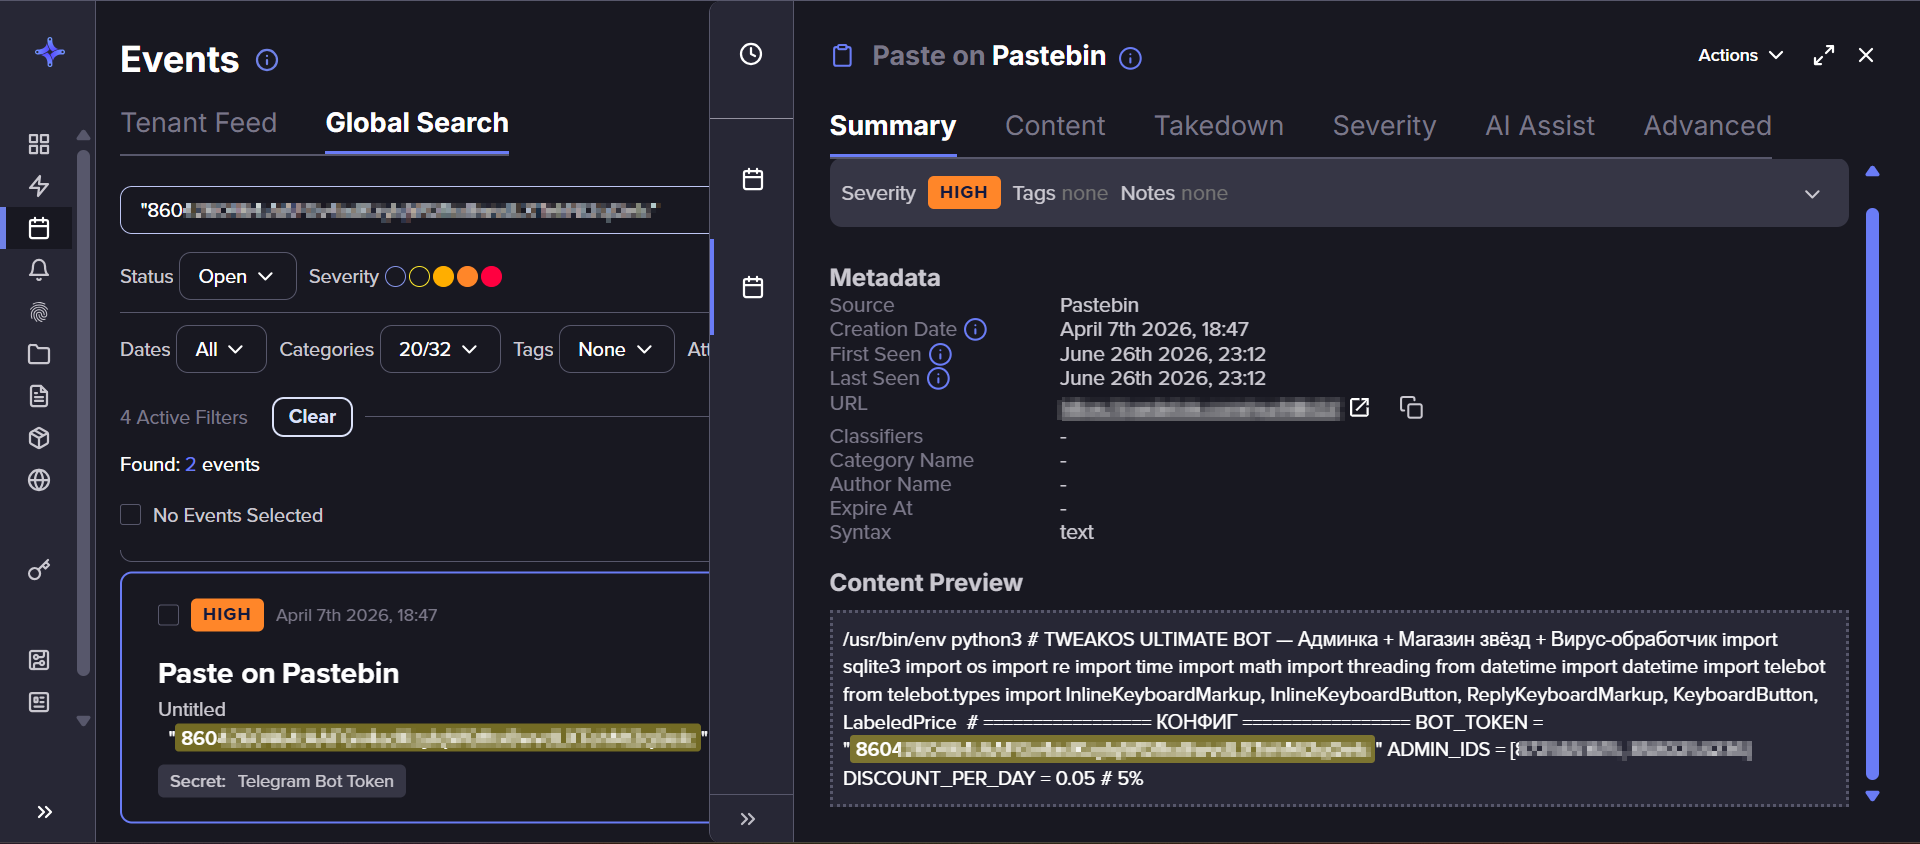Switch to the Tenant Feed tab
1920x844 pixels.
199,123
